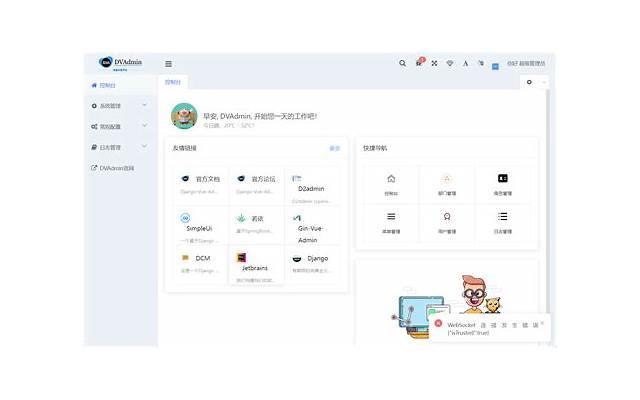Image resolution: width=640 pixels, height=400 pixels.
Task: Click the DVAdmin logo
Action: tap(120, 62)
